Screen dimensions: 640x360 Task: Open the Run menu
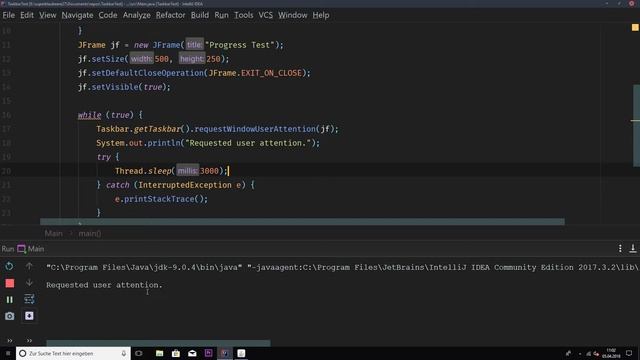pos(222,15)
